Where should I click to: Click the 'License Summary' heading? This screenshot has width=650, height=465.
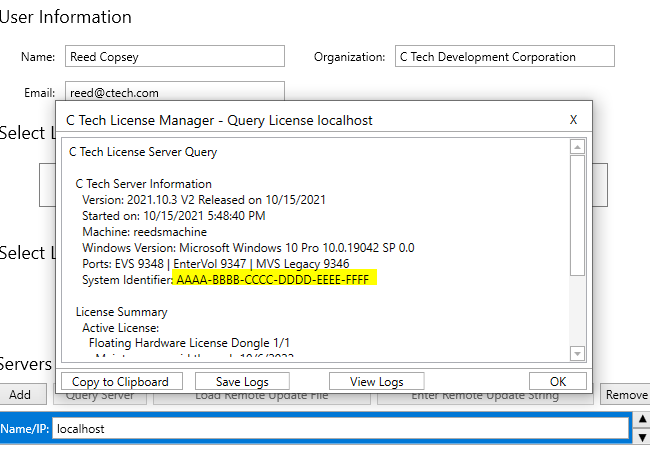click(121, 312)
